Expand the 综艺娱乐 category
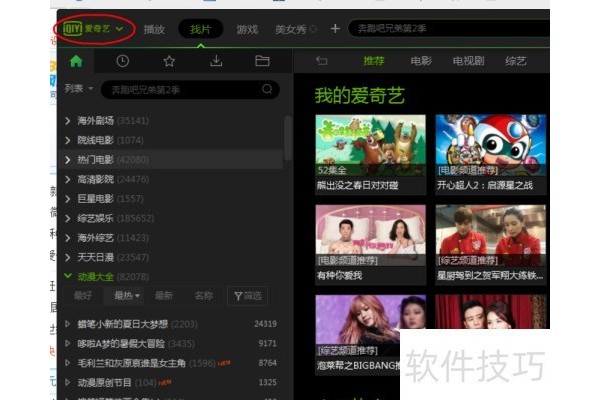The width and height of the screenshot is (600, 400). point(68,219)
